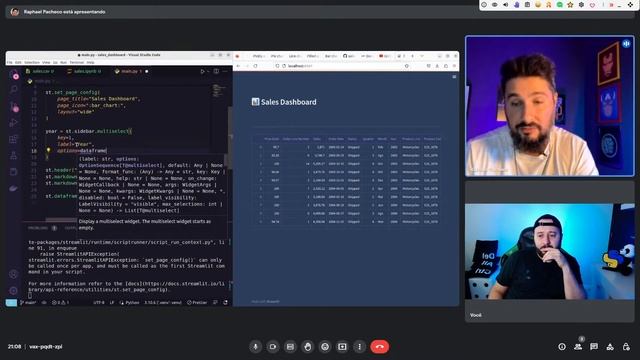Open the Terminal menu in VS Code

76,62
